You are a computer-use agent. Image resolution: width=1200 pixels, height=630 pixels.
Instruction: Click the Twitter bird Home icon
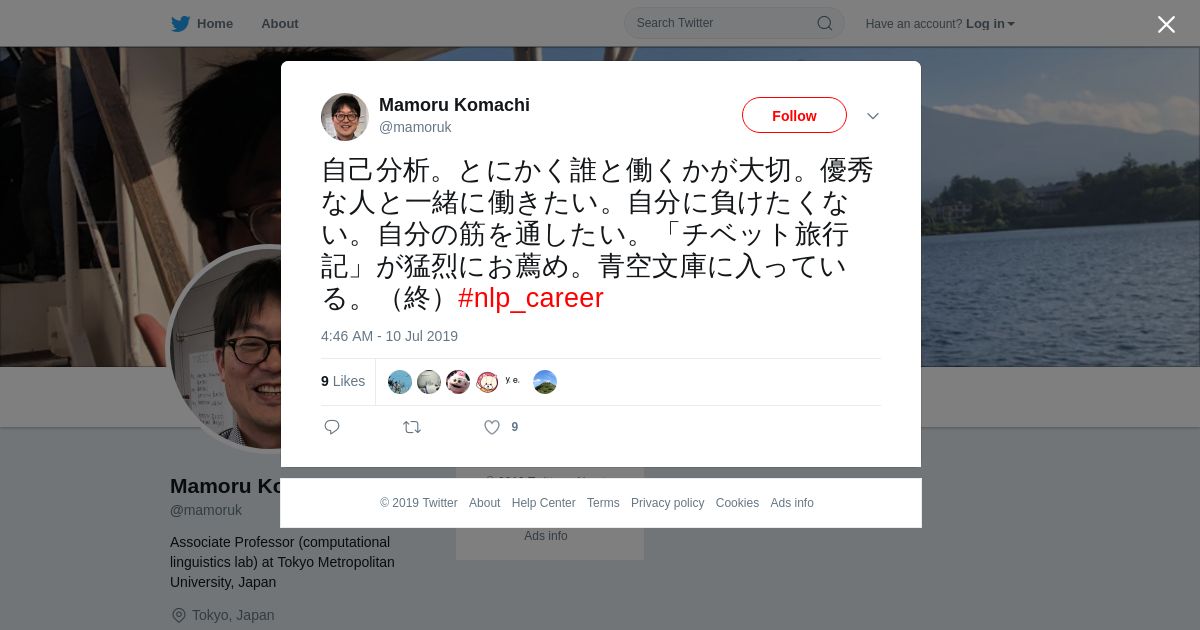(x=180, y=24)
